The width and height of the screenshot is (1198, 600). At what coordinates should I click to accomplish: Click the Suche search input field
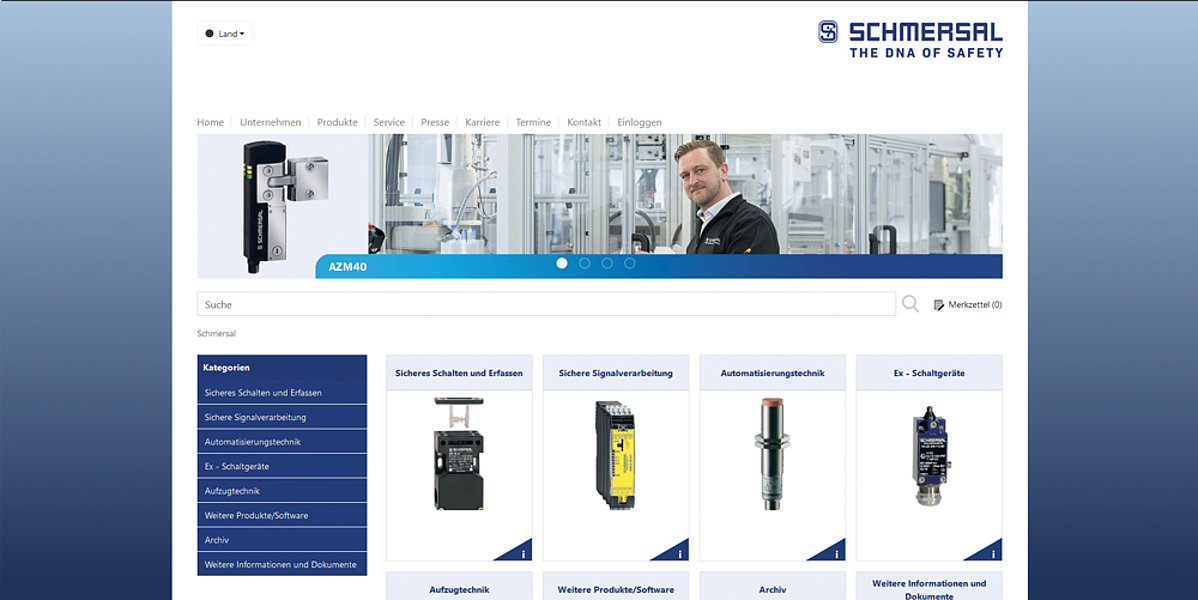[x=546, y=304]
